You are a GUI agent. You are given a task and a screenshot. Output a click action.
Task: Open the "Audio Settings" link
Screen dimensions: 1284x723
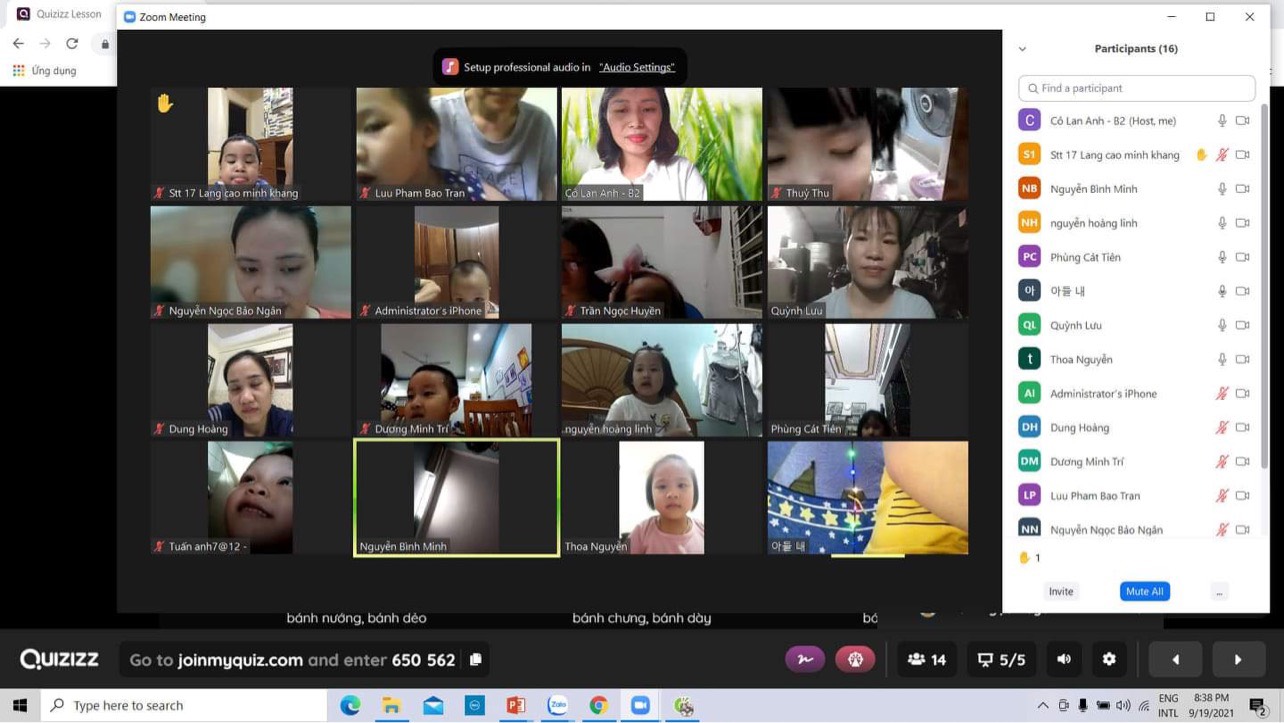[636, 67]
